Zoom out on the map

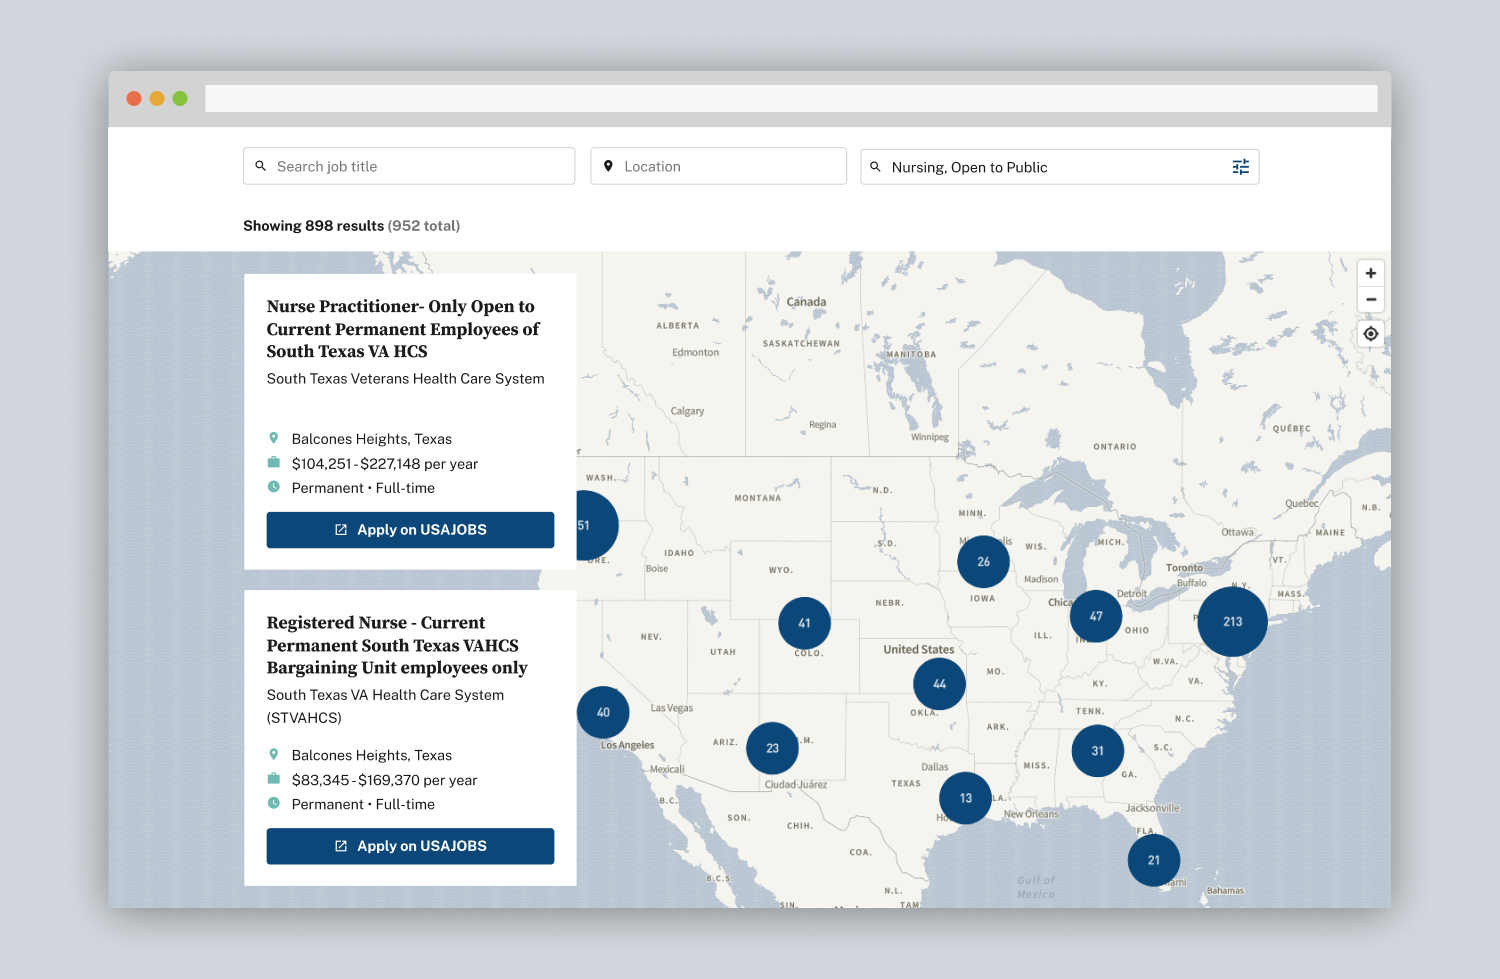point(1371,300)
